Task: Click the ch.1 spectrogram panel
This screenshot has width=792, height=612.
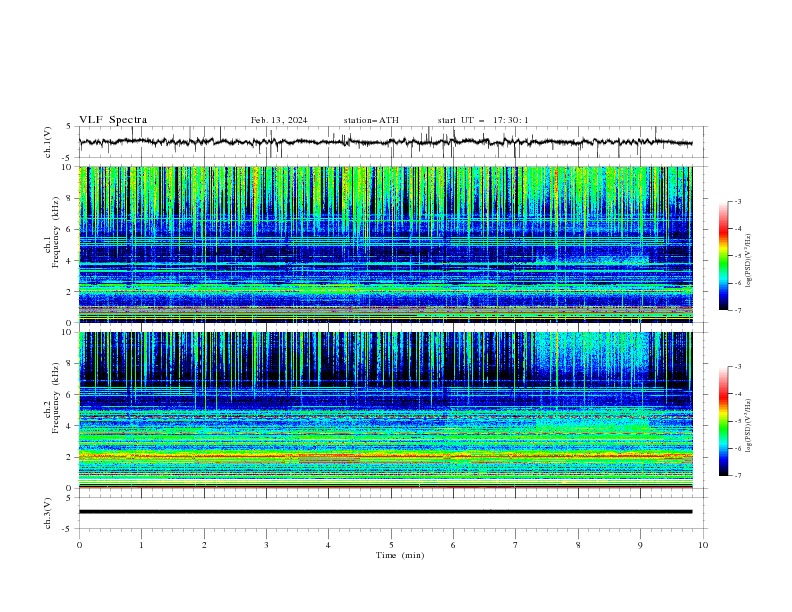Action: (x=386, y=244)
